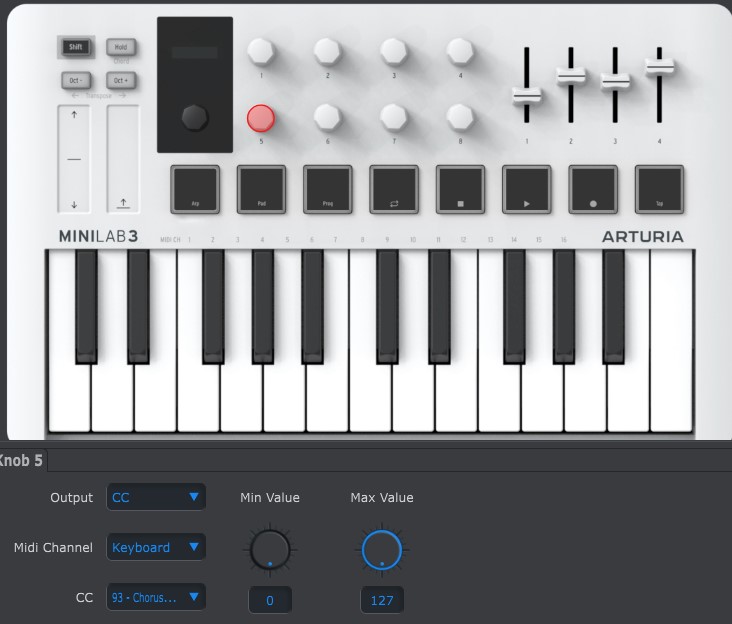Image resolution: width=732 pixels, height=624 pixels.
Task: Click the ARTURIA brand text
Action: click(x=643, y=237)
